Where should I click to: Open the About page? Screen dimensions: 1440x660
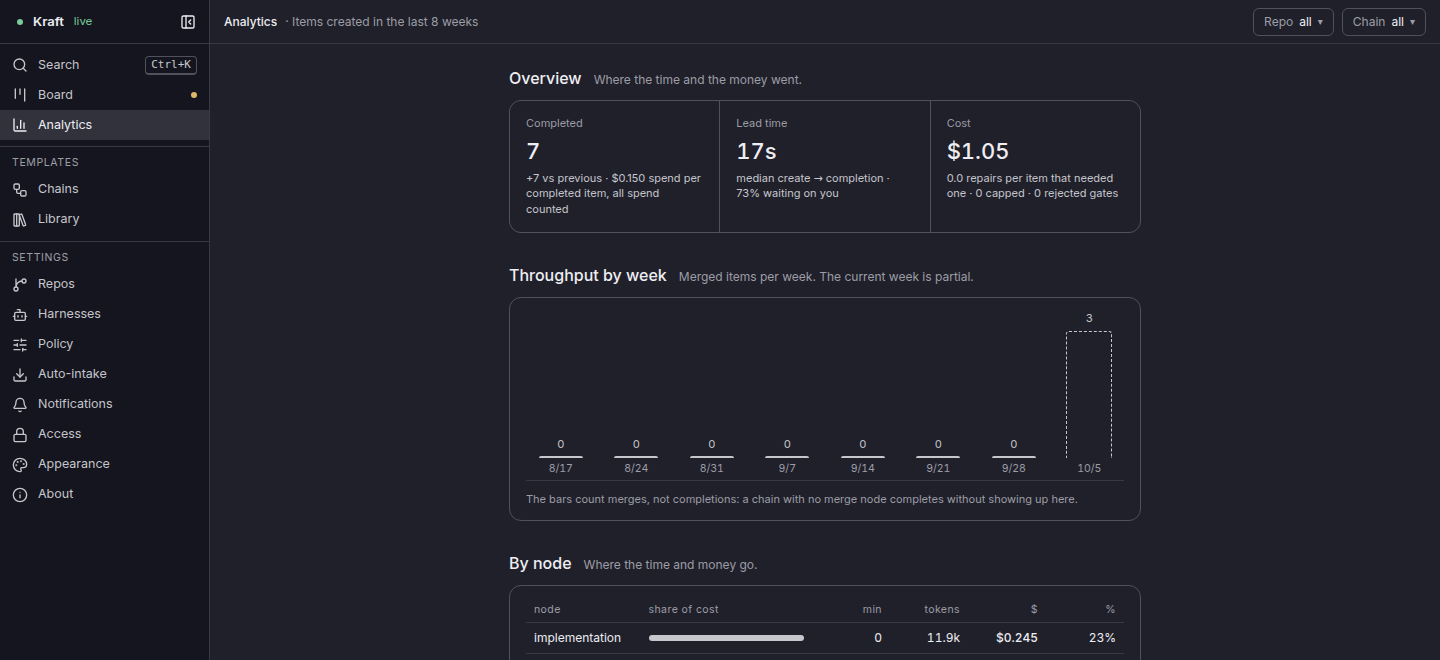tap(105, 494)
